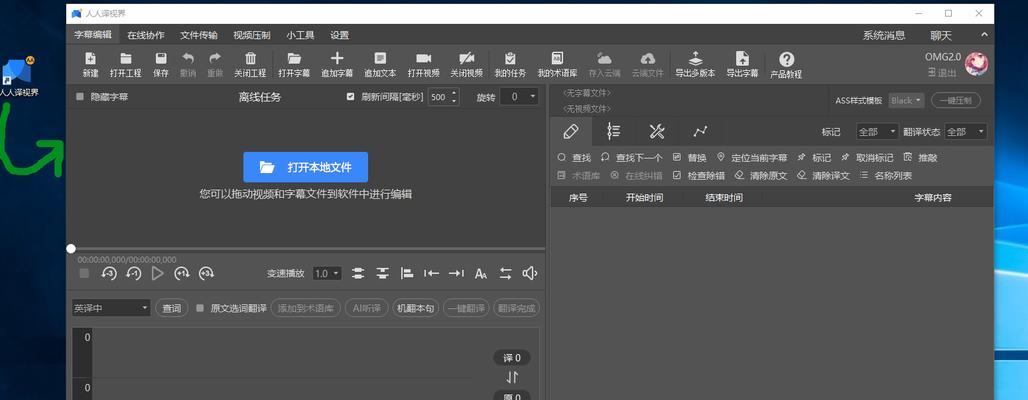Select the timeline adjust tab icon
The image size is (1028, 400).
(614, 131)
